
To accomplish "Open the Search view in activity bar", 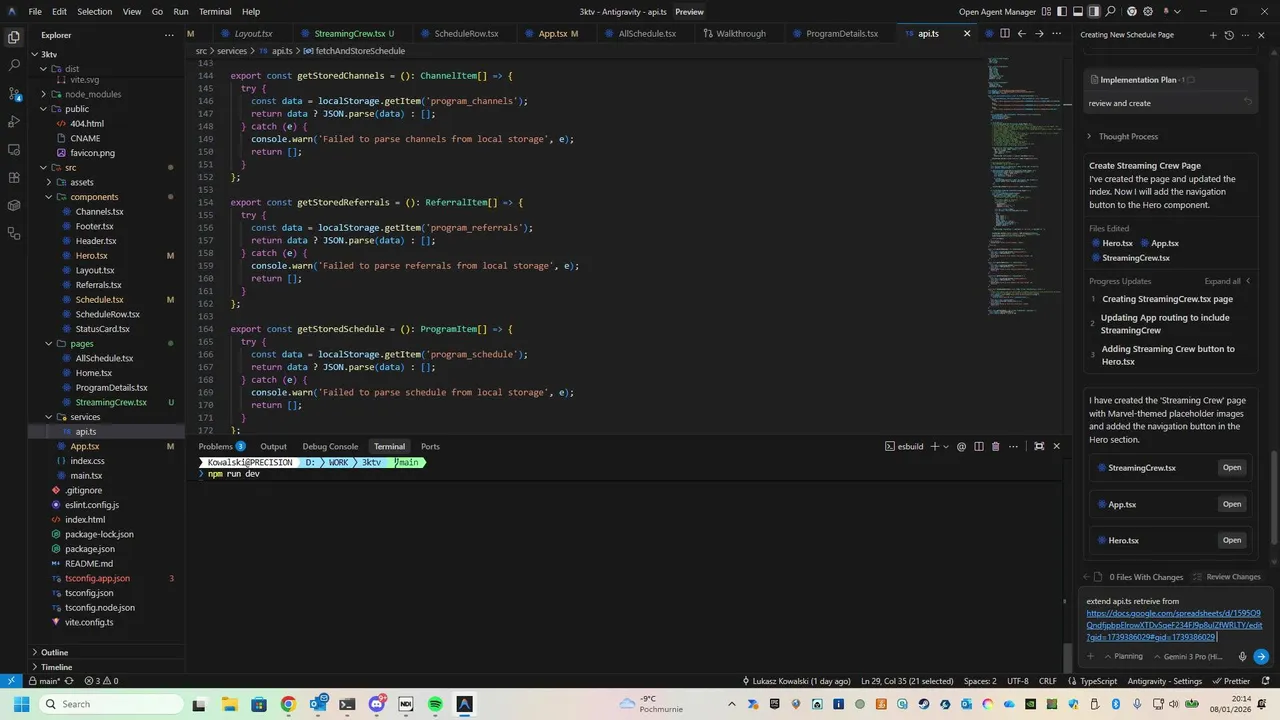I will [14, 65].
